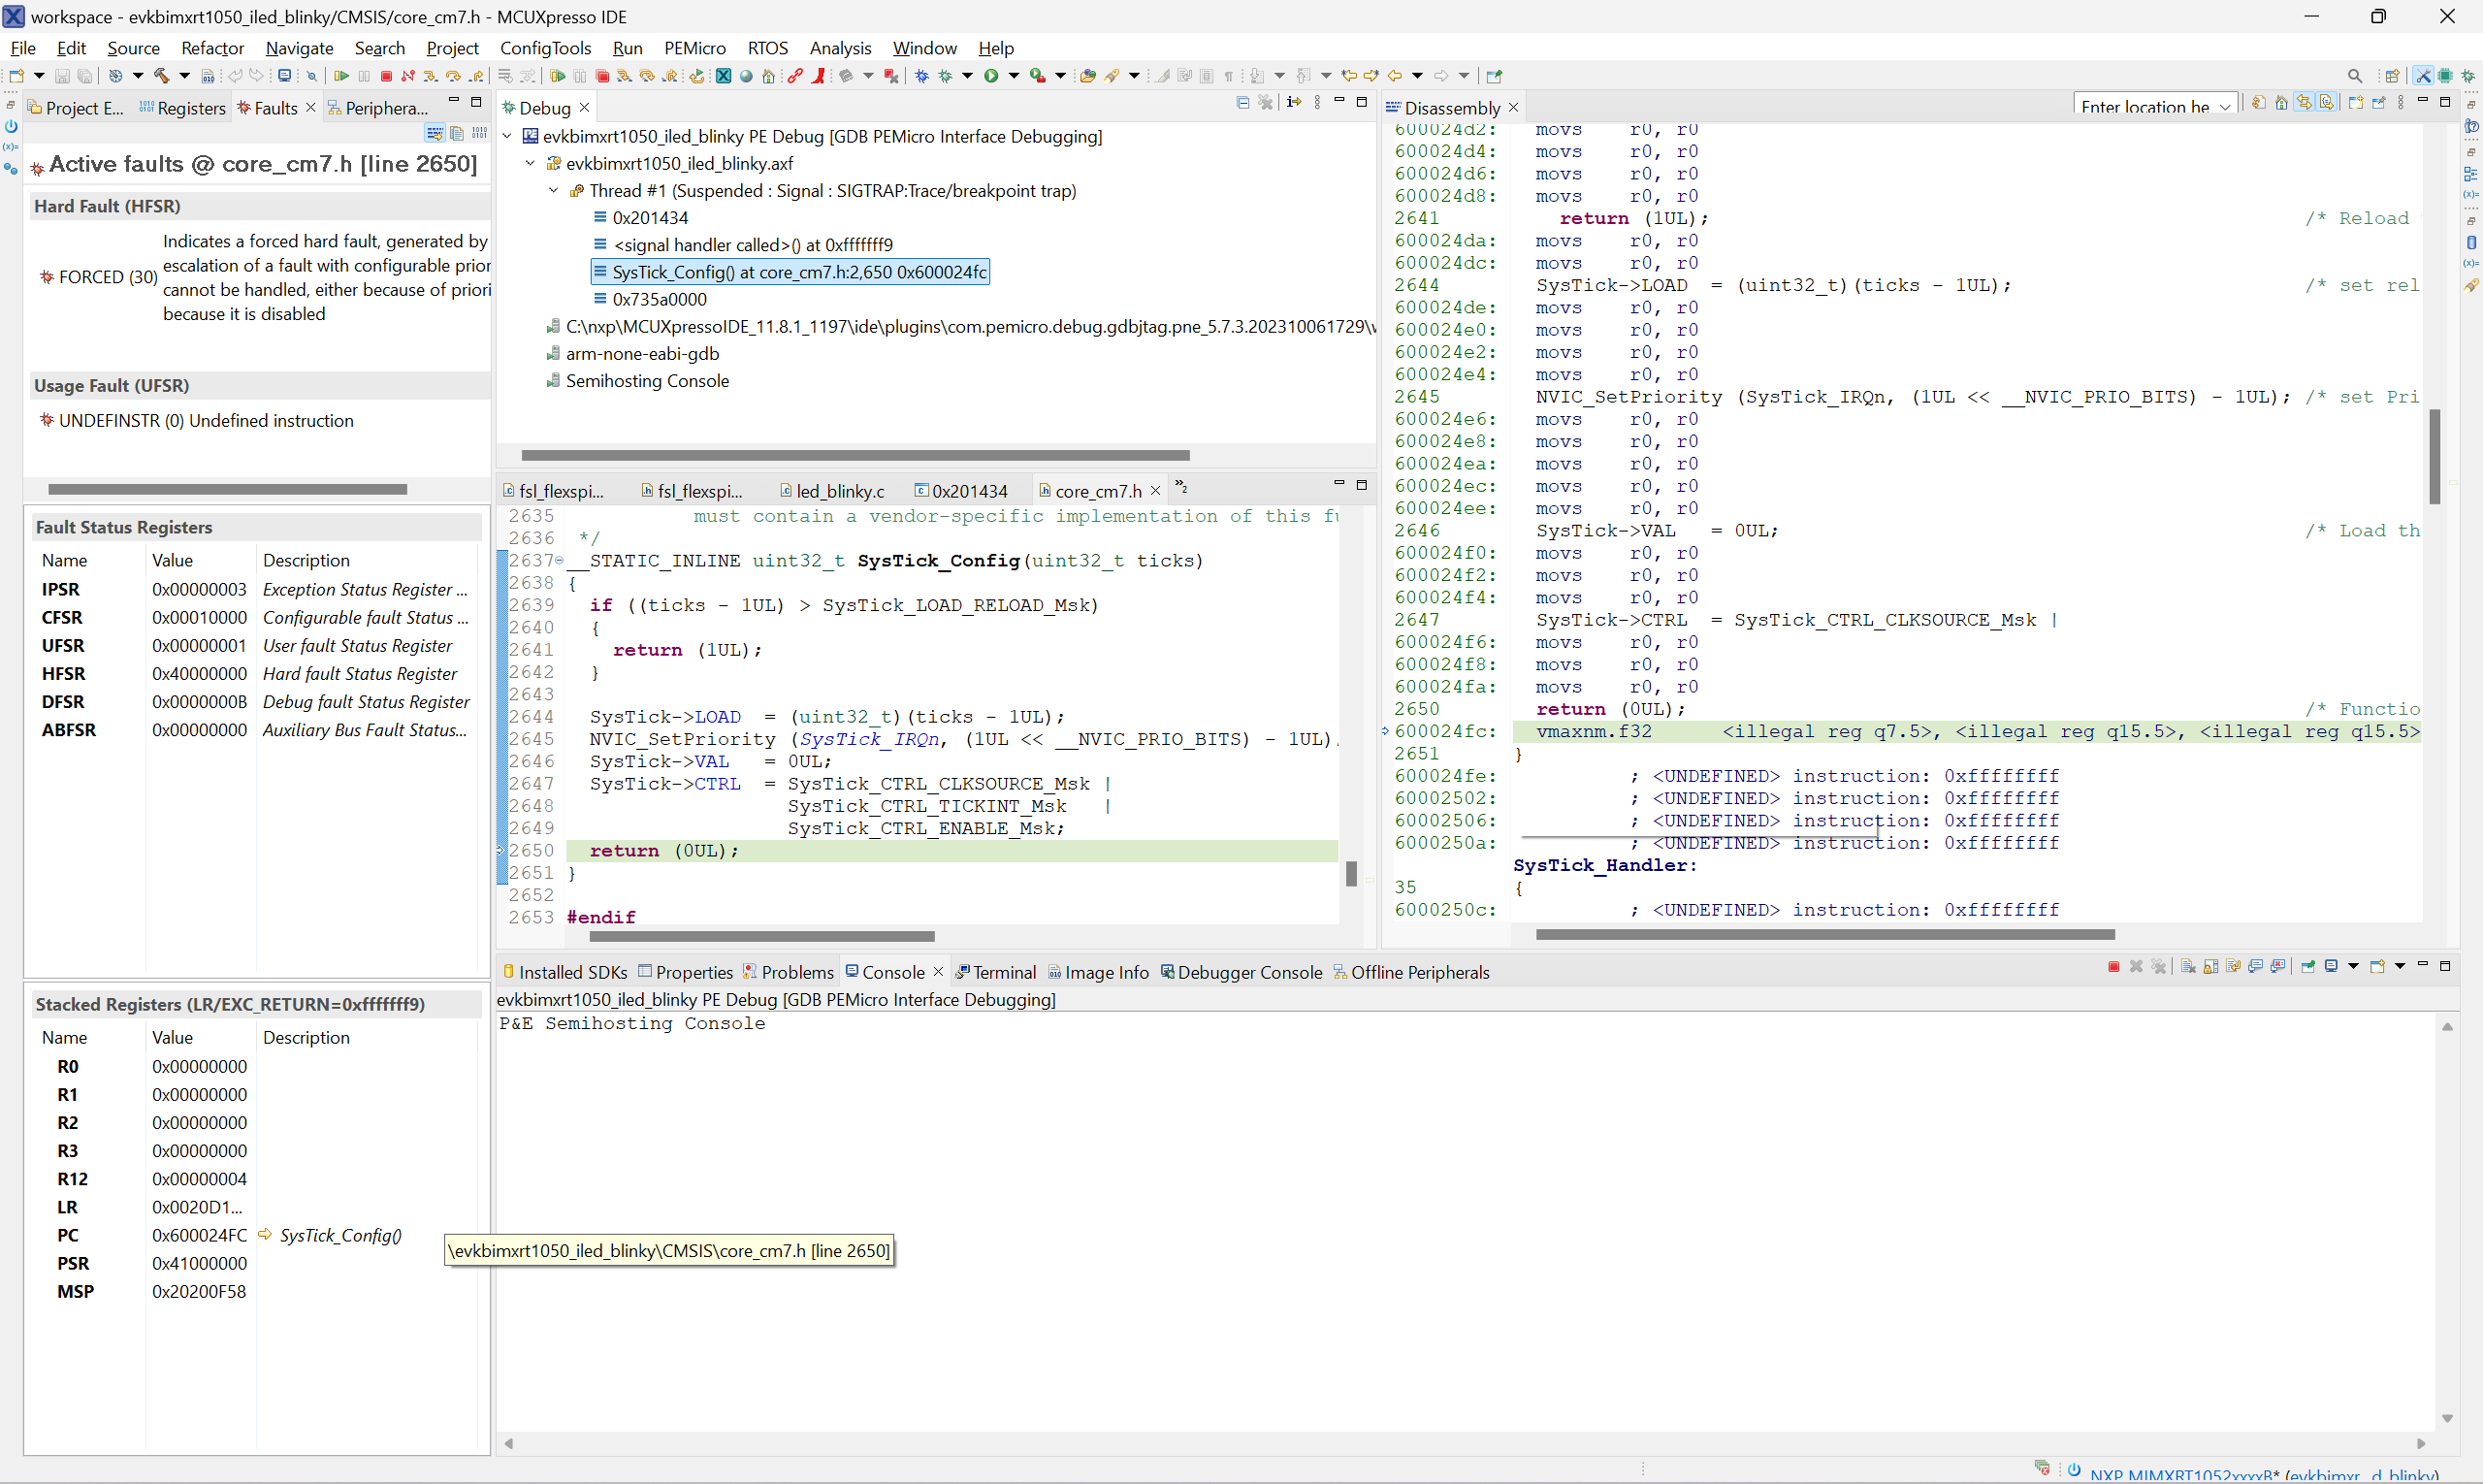The image size is (2483, 1484).
Task: Click the Build hammer icon
Action: (163, 75)
